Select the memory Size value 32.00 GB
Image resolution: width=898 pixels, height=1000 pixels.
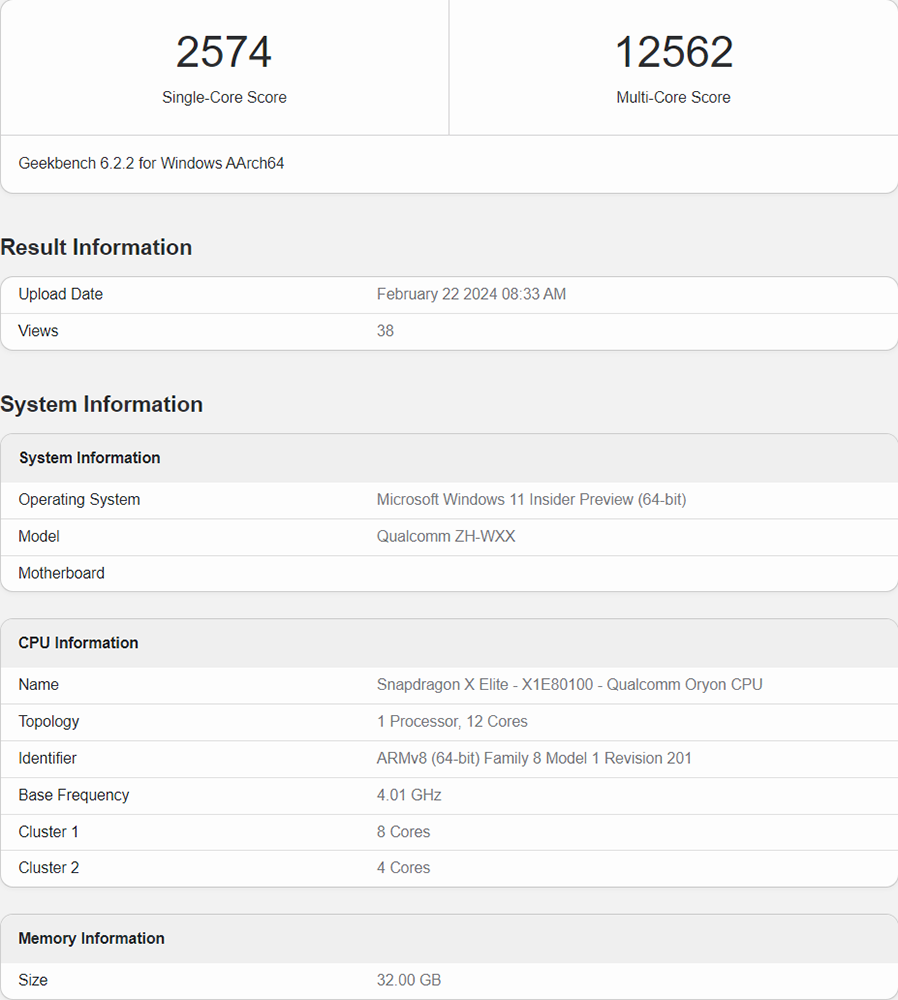409,980
